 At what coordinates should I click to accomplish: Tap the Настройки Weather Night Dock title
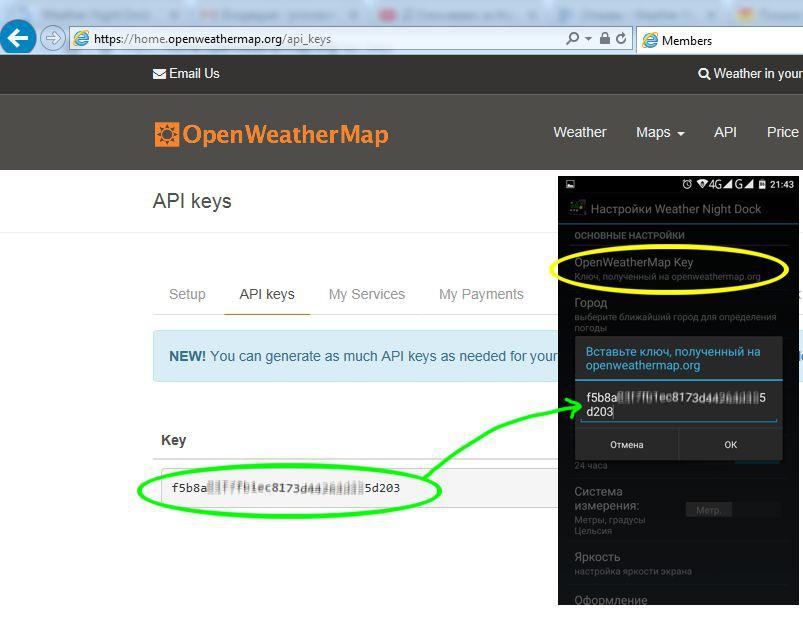675,209
